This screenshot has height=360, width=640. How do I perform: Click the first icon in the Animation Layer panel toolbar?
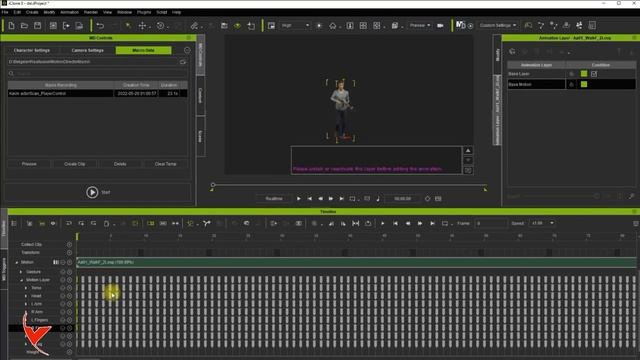(512, 51)
